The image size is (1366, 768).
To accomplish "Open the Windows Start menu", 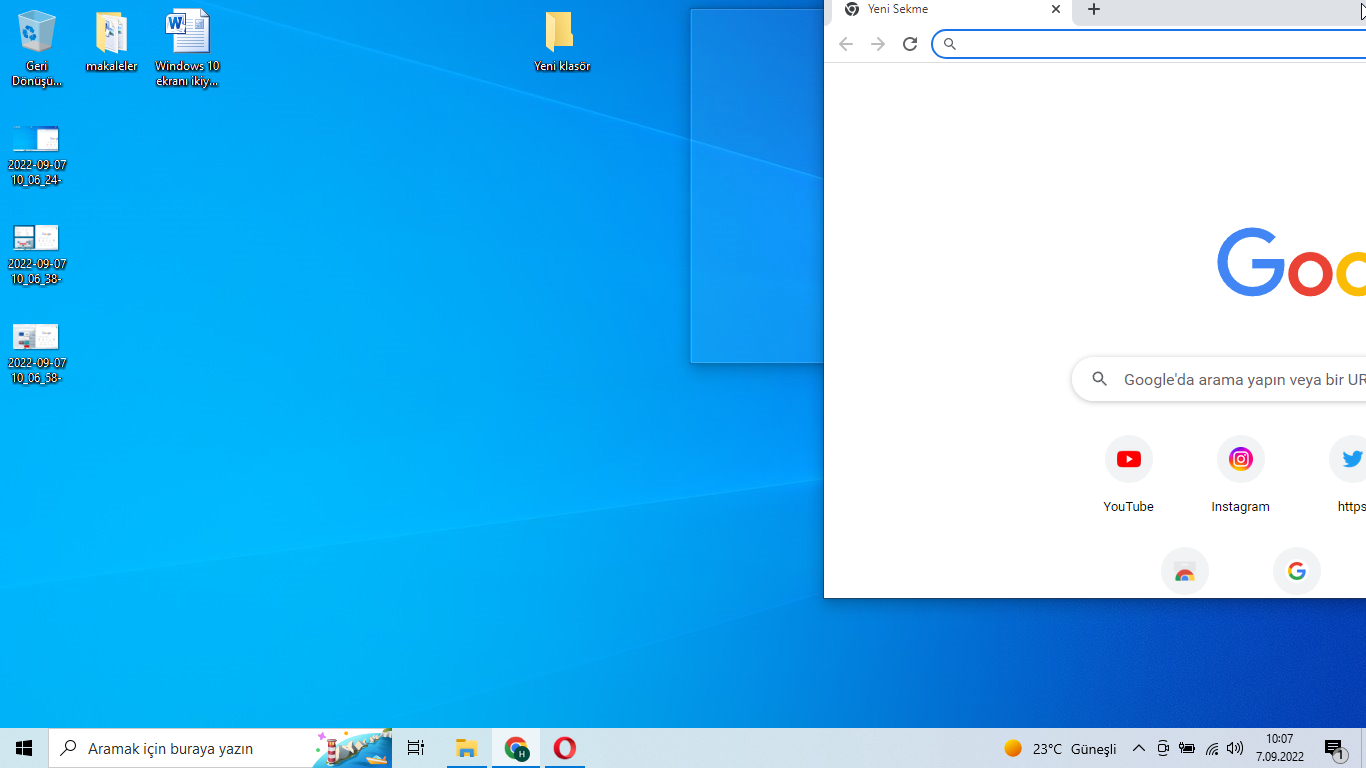I will [24, 748].
